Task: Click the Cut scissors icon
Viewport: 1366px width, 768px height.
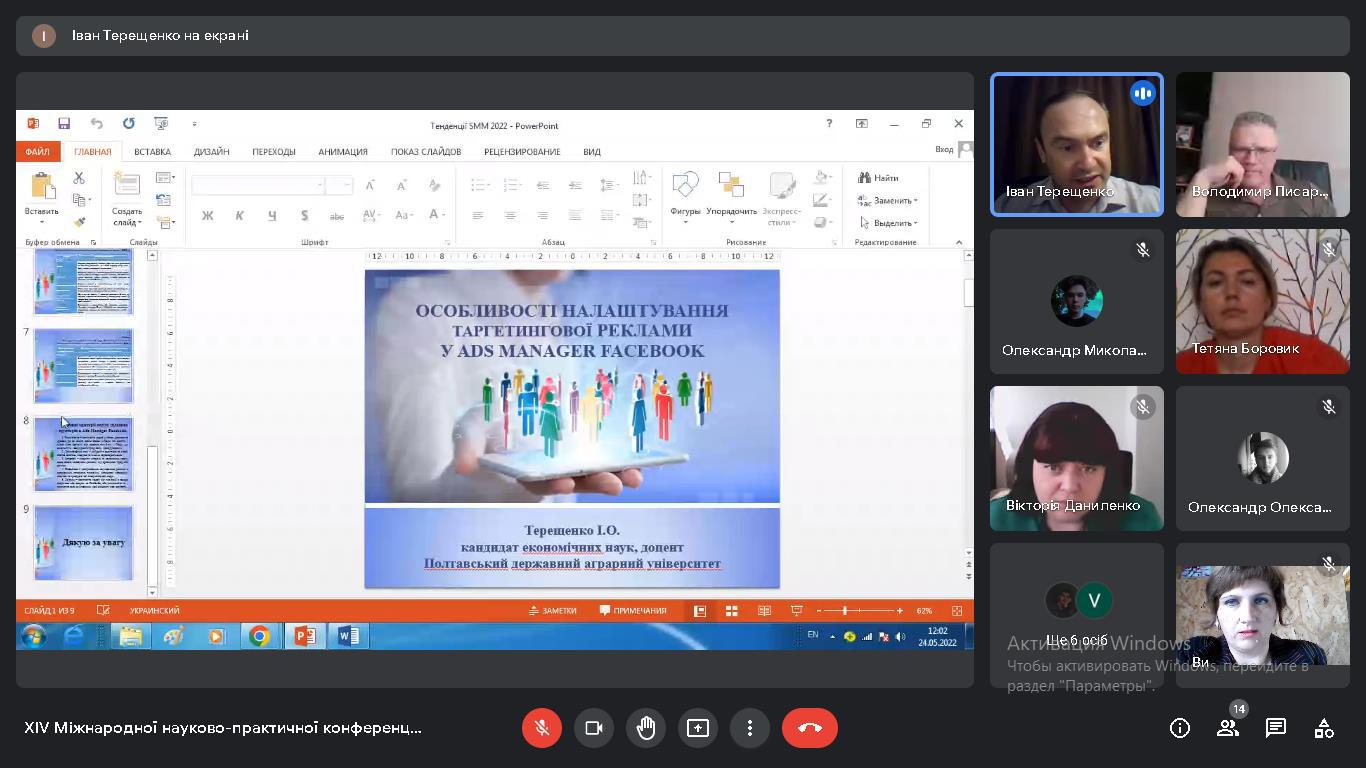Action: coord(79,178)
